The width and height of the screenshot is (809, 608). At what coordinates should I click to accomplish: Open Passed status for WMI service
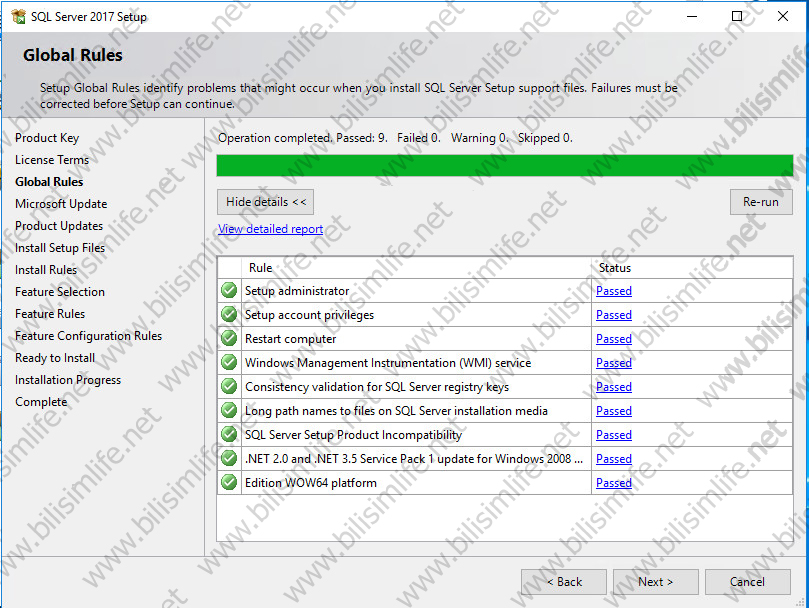pyautogui.click(x=613, y=362)
